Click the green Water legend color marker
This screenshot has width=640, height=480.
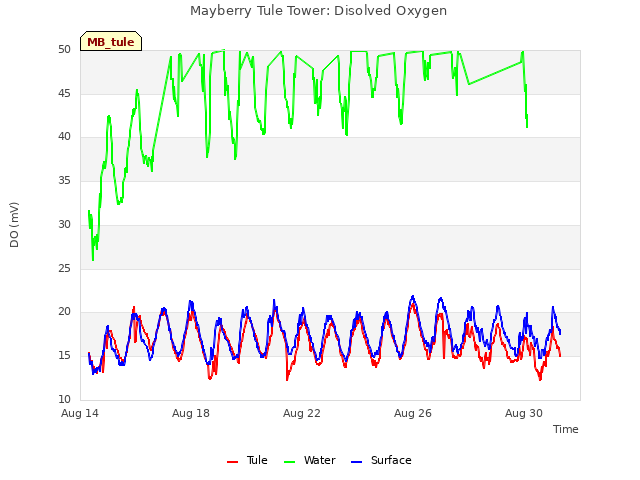(x=289, y=462)
